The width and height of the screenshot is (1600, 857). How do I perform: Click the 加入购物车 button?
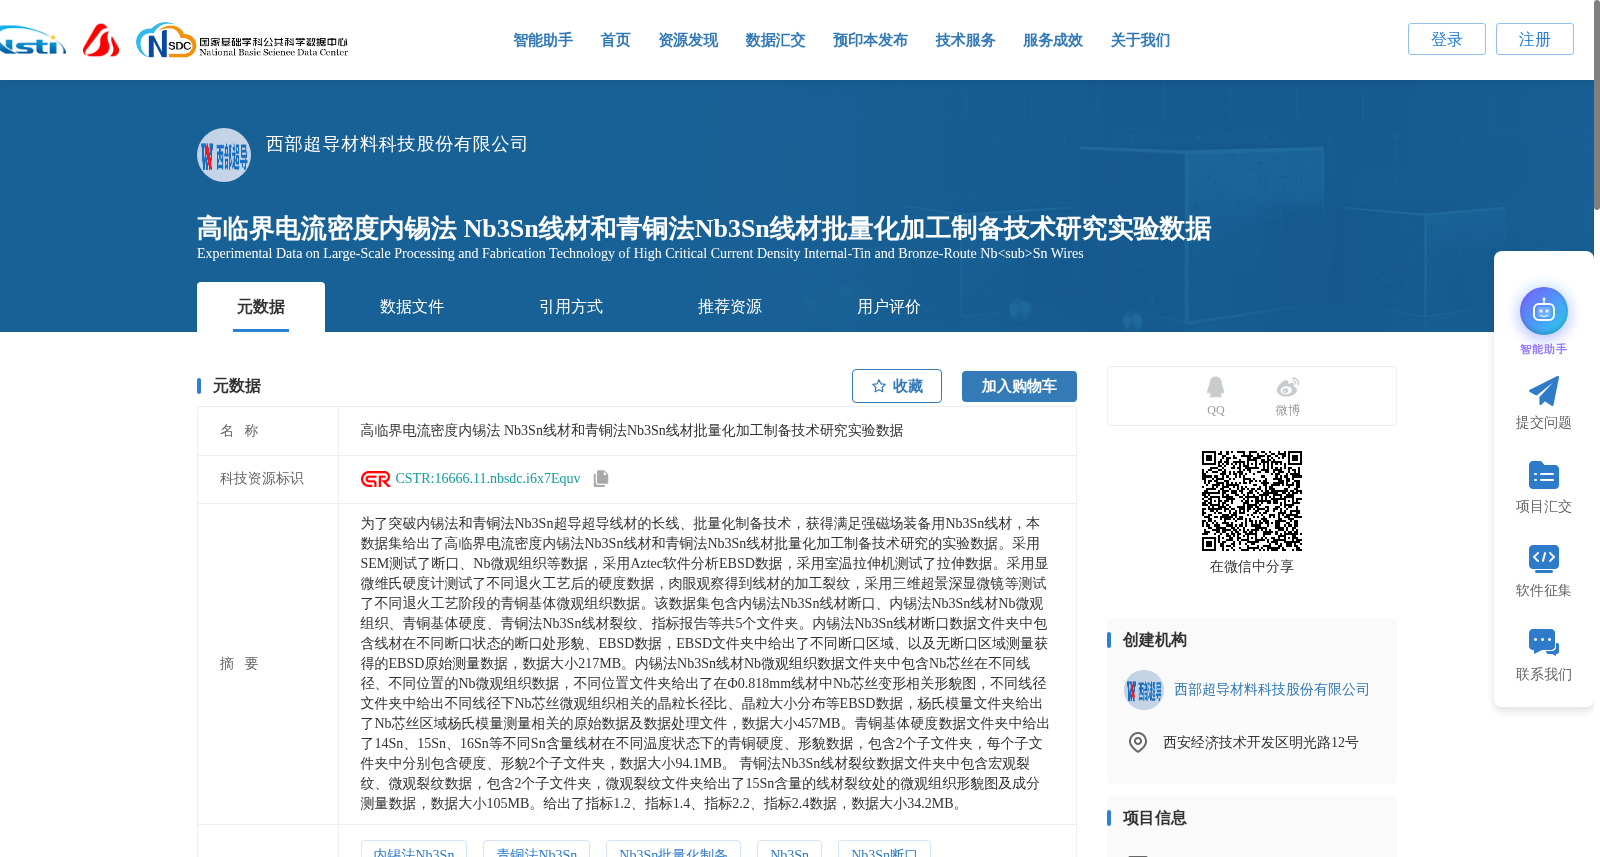click(1019, 386)
